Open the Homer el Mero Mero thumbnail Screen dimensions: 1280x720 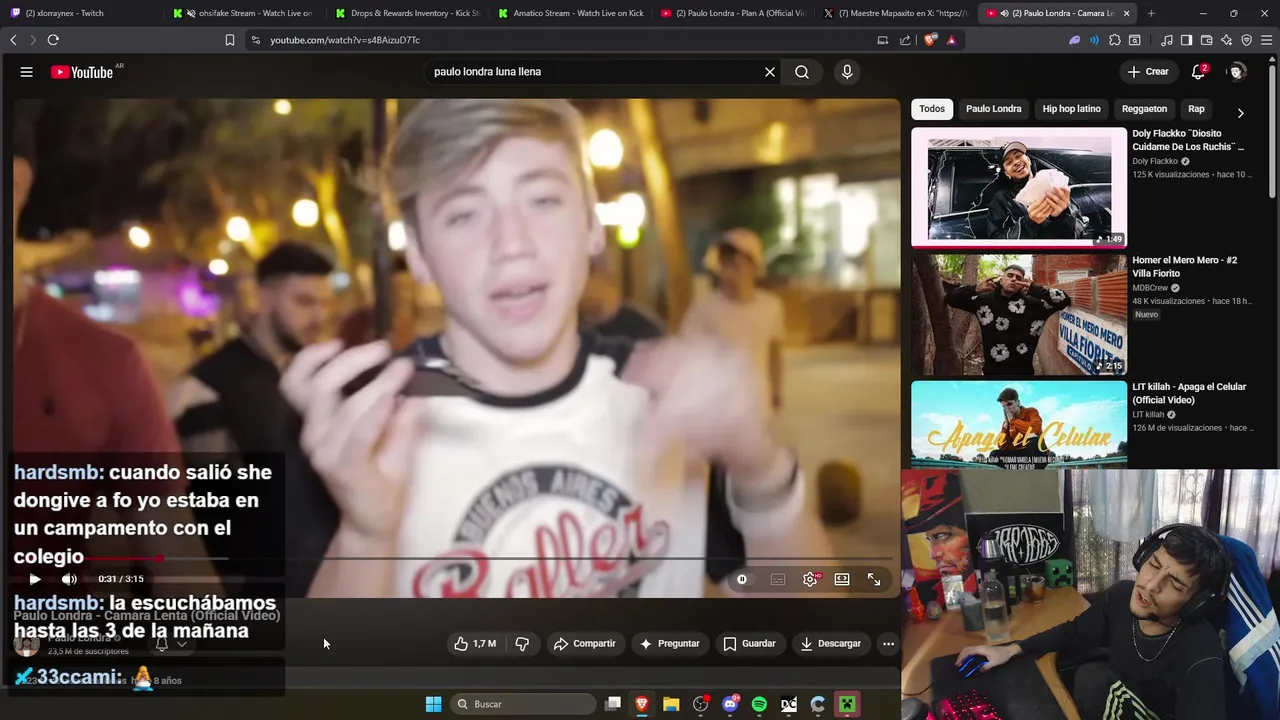tap(1019, 314)
